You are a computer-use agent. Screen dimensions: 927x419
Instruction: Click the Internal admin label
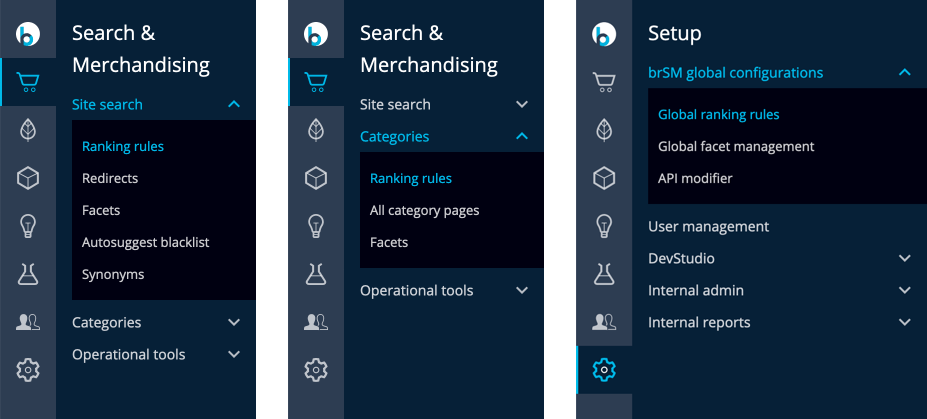[696, 290]
